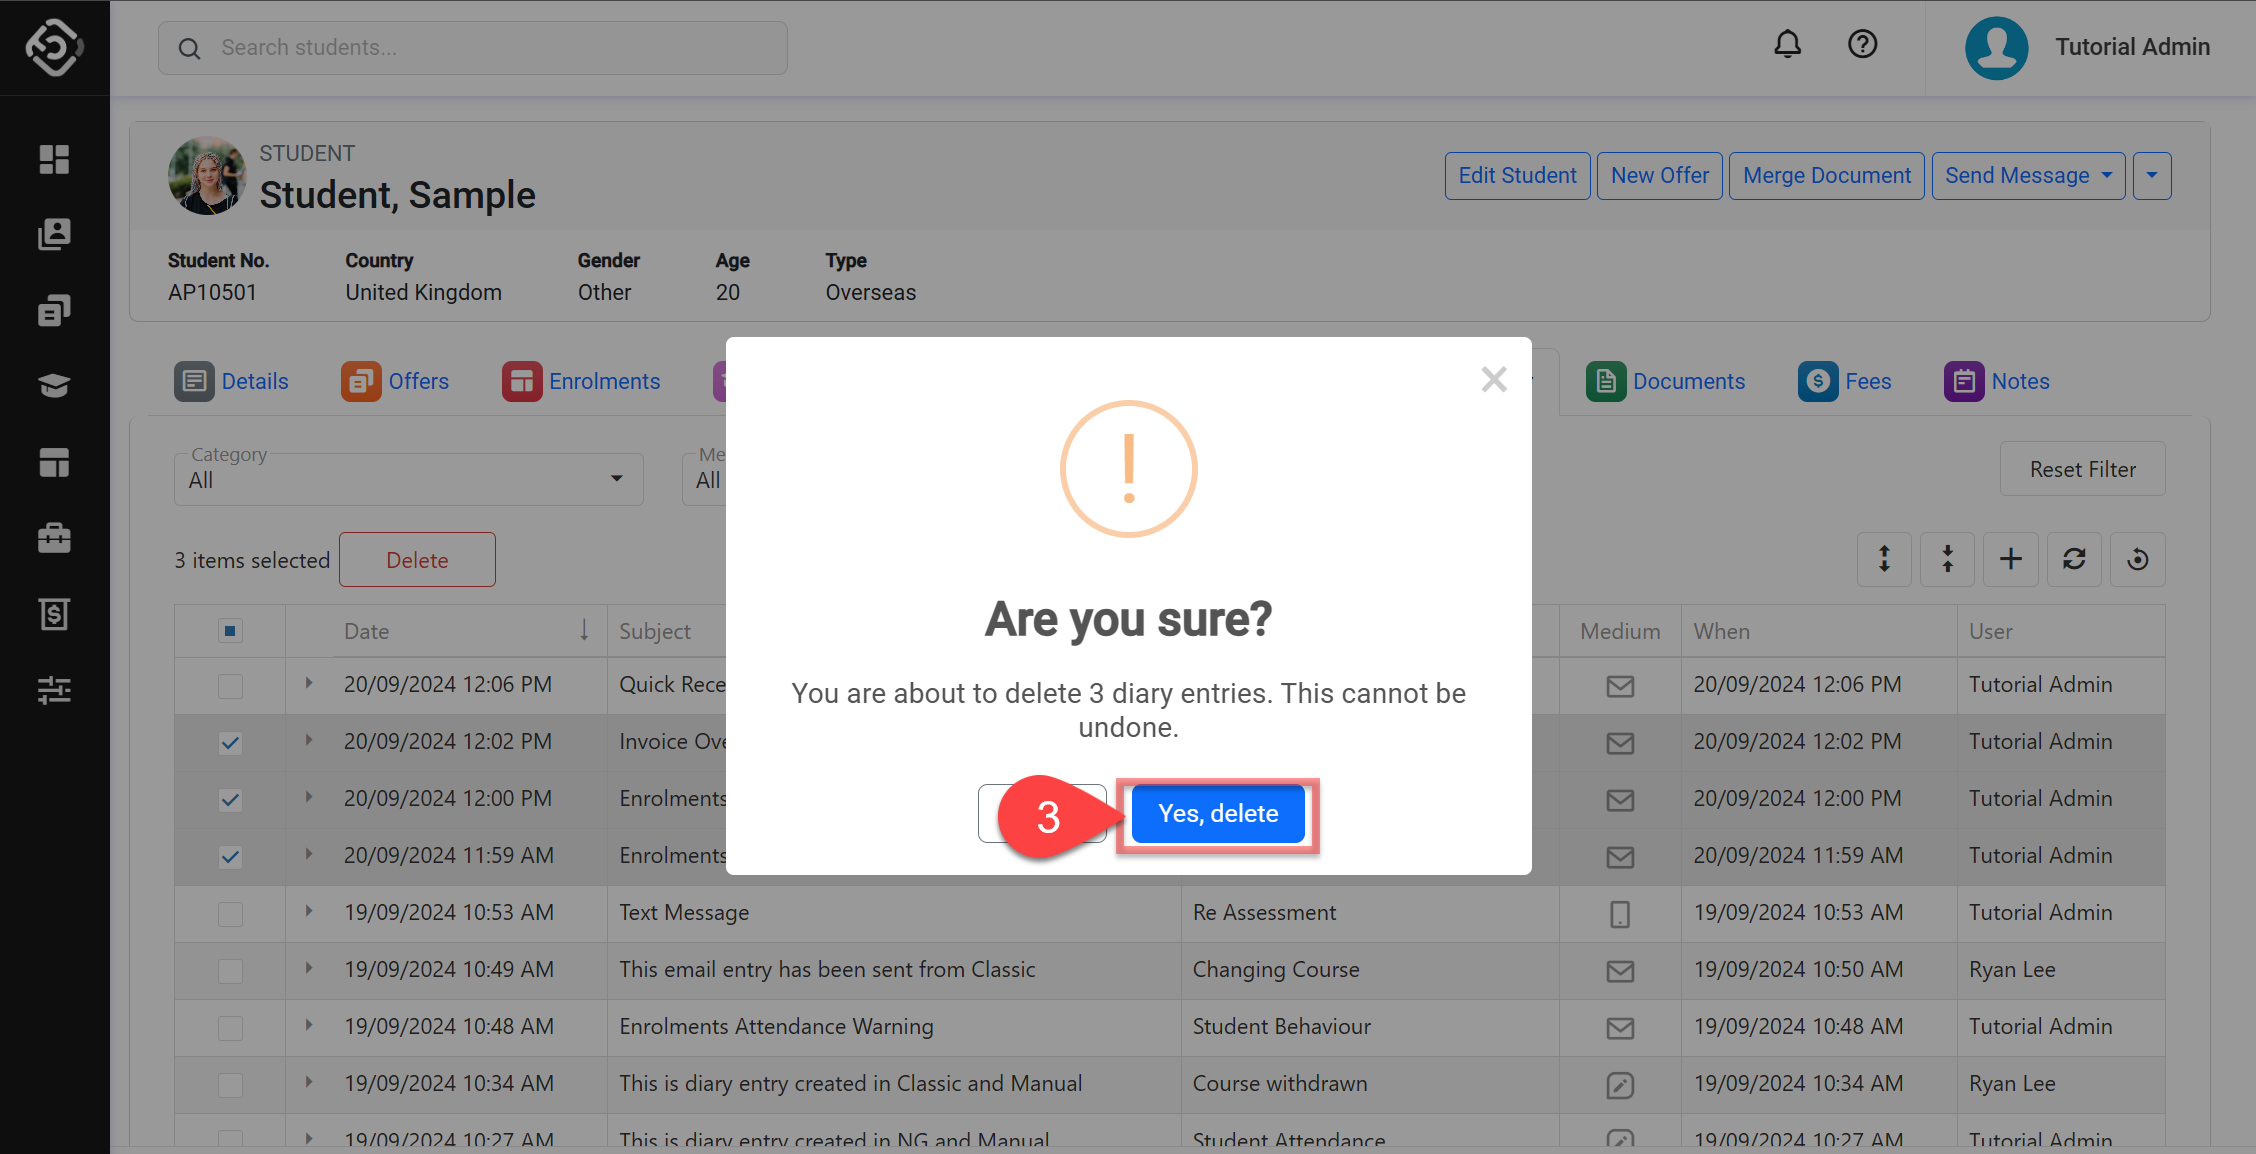Switch to the Enrolments tab
This screenshot has height=1154, width=2256.
pos(581,381)
